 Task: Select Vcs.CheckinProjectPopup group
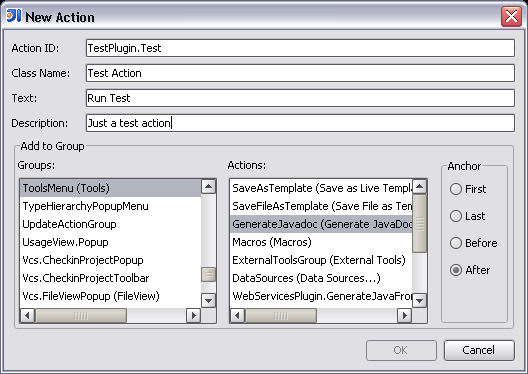110,260
